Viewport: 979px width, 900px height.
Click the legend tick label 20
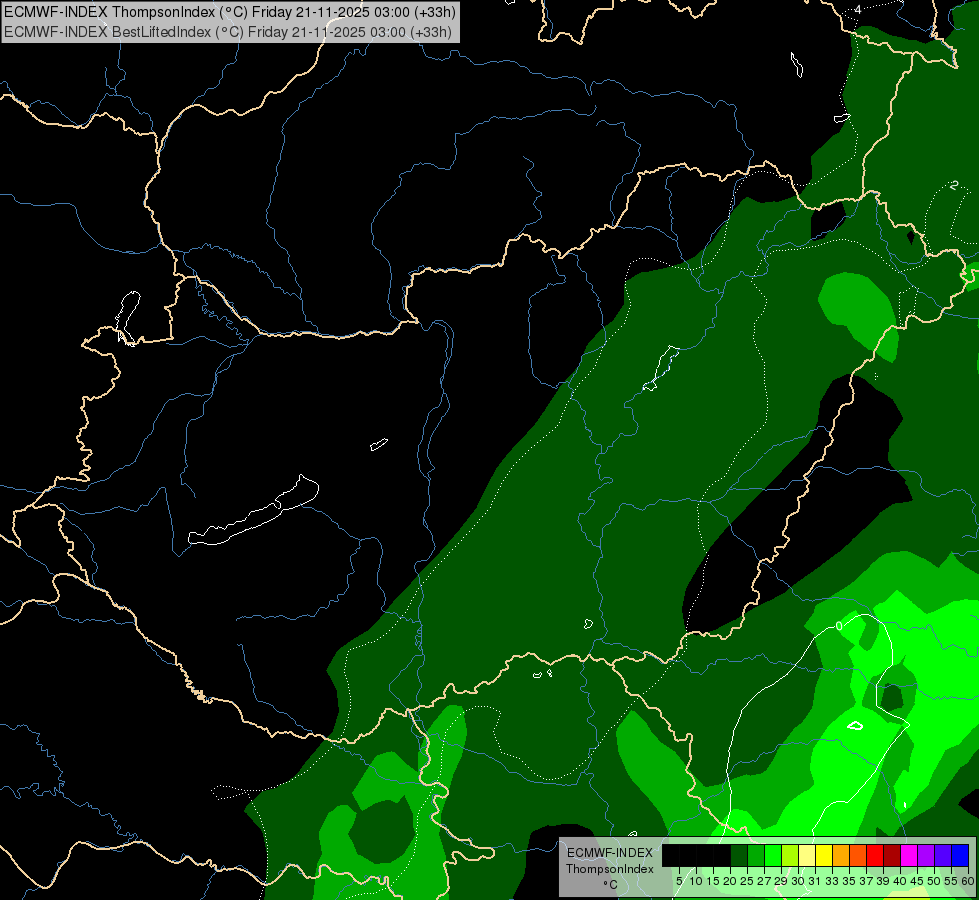(x=731, y=881)
